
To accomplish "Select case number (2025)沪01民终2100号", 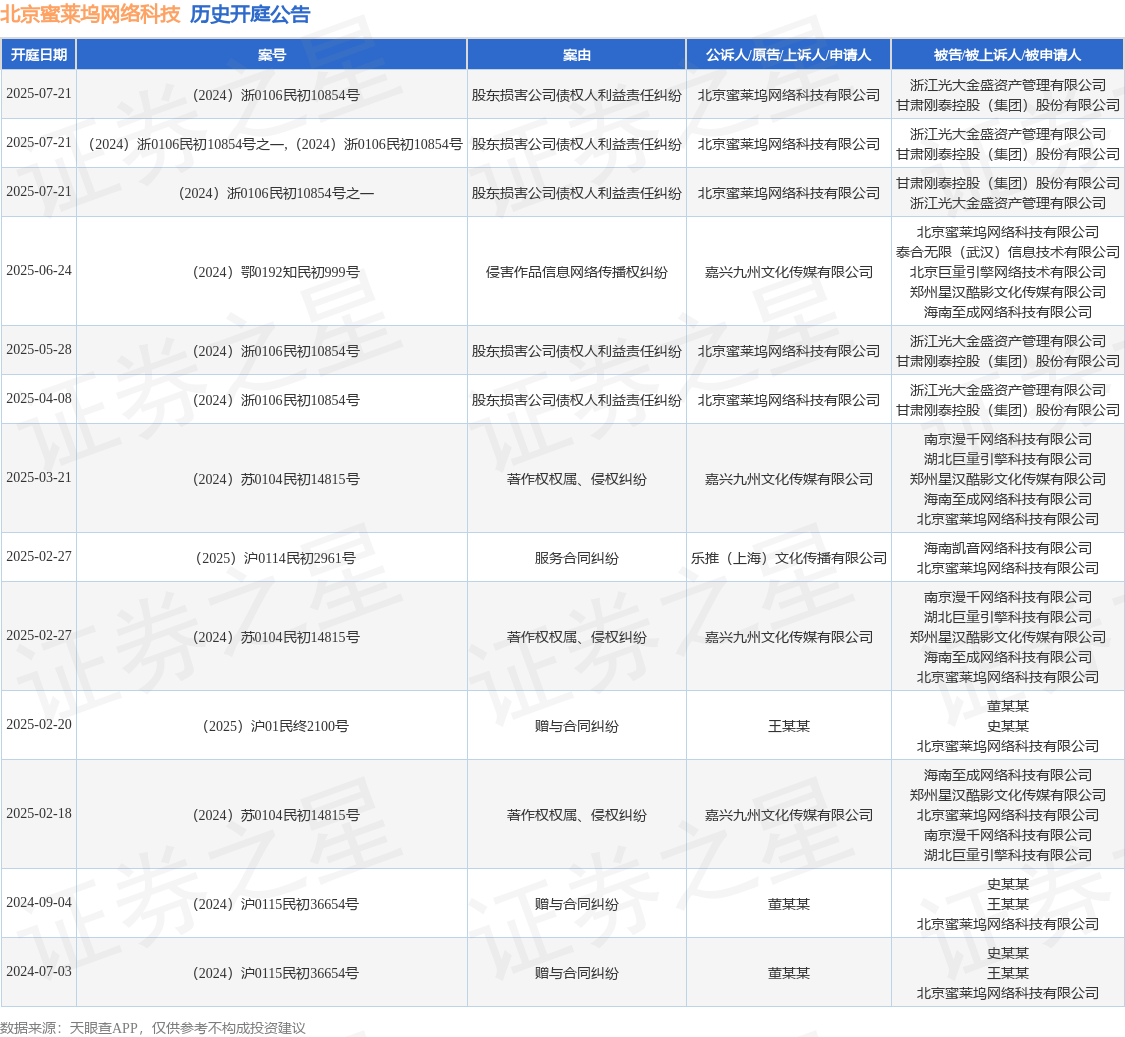I will (x=276, y=726).
